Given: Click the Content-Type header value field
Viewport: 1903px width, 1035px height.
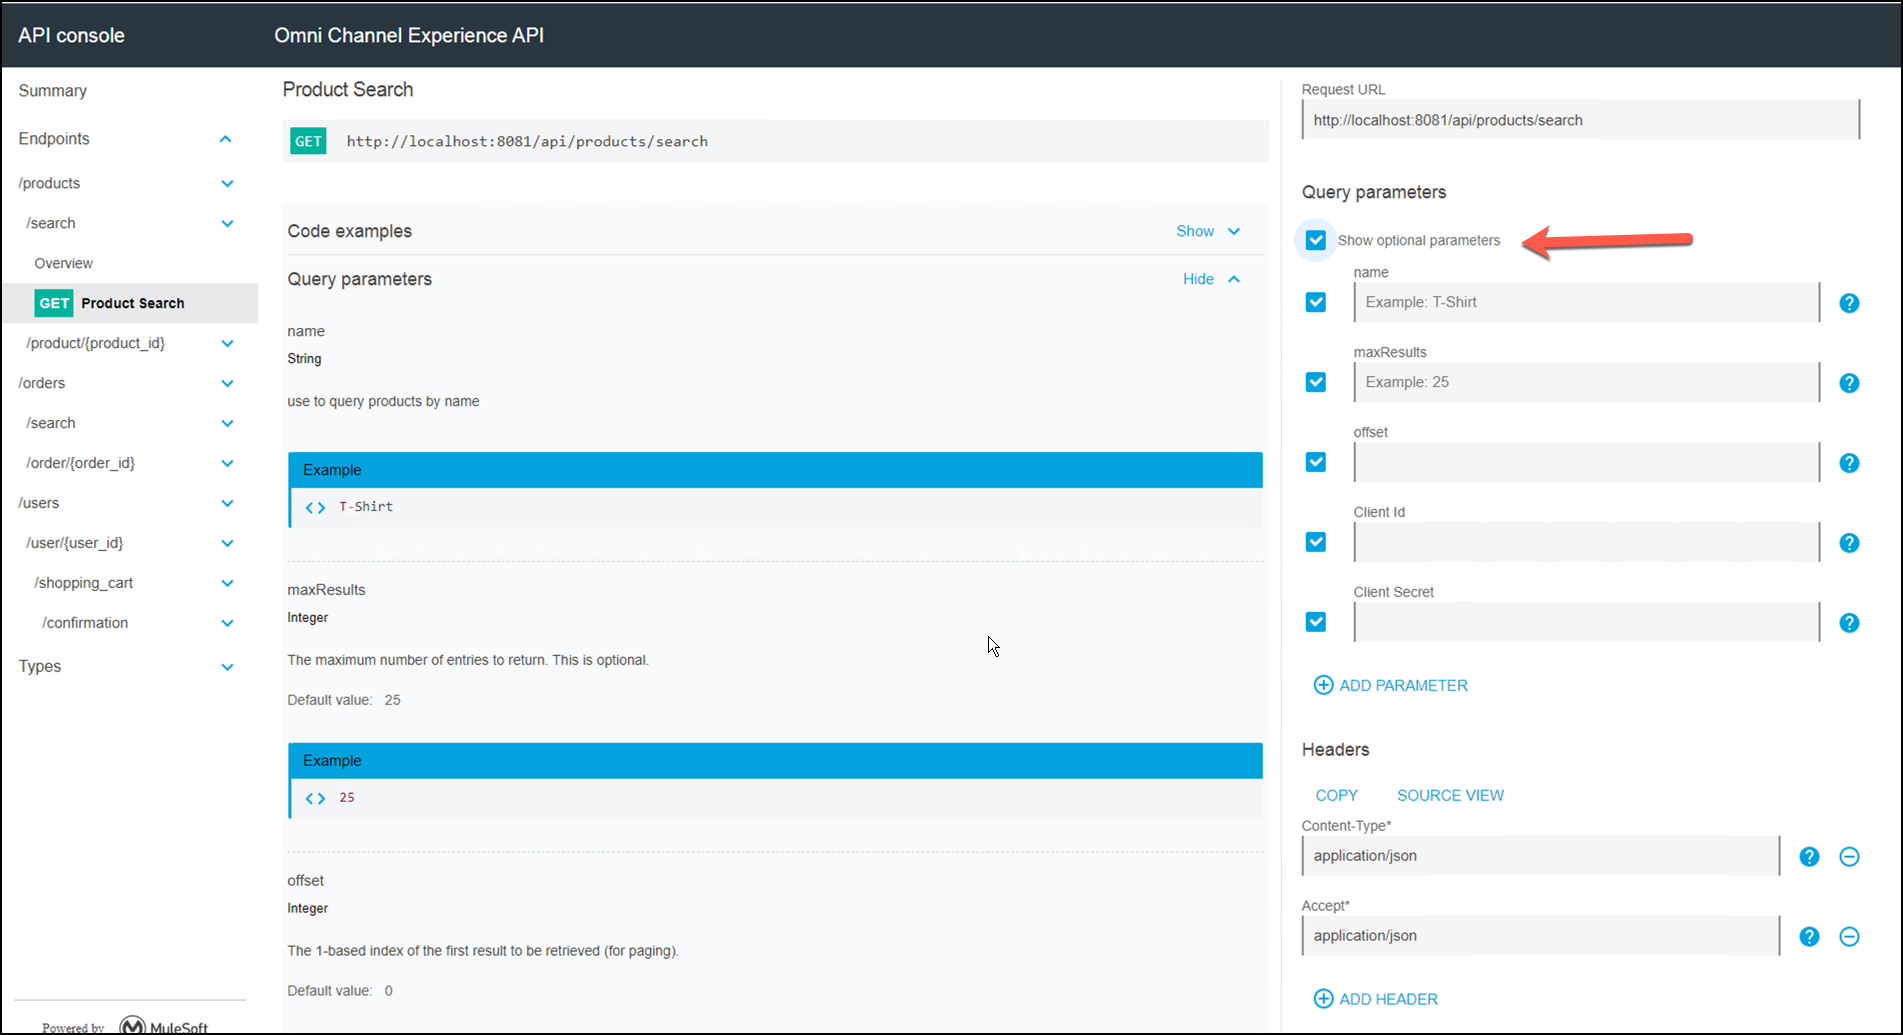Looking at the screenshot, I should click(x=1540, y=856).
